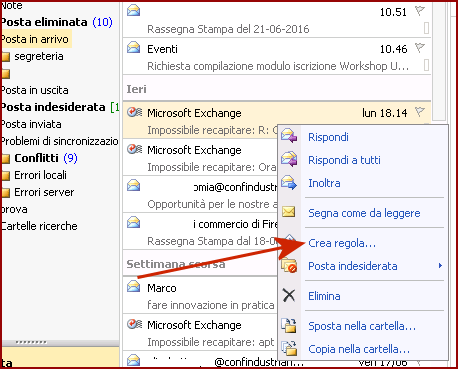Click the Rispondi reply icon

click(289, 136)
